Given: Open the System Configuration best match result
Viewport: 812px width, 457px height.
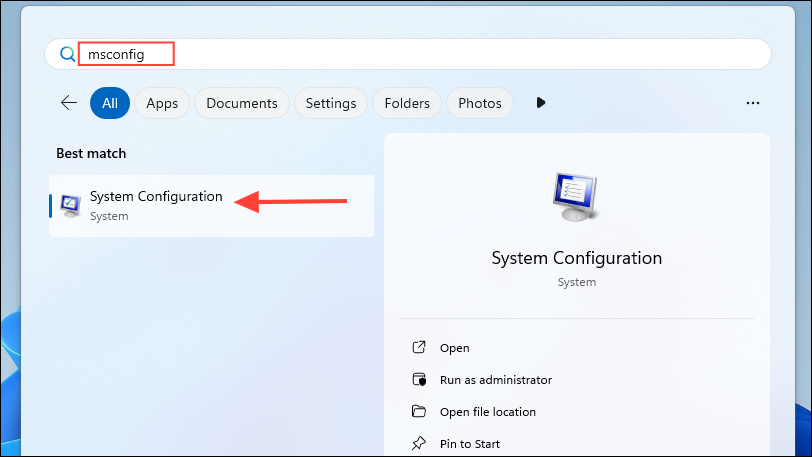Looking at the screenshot, I should point(211,206).
